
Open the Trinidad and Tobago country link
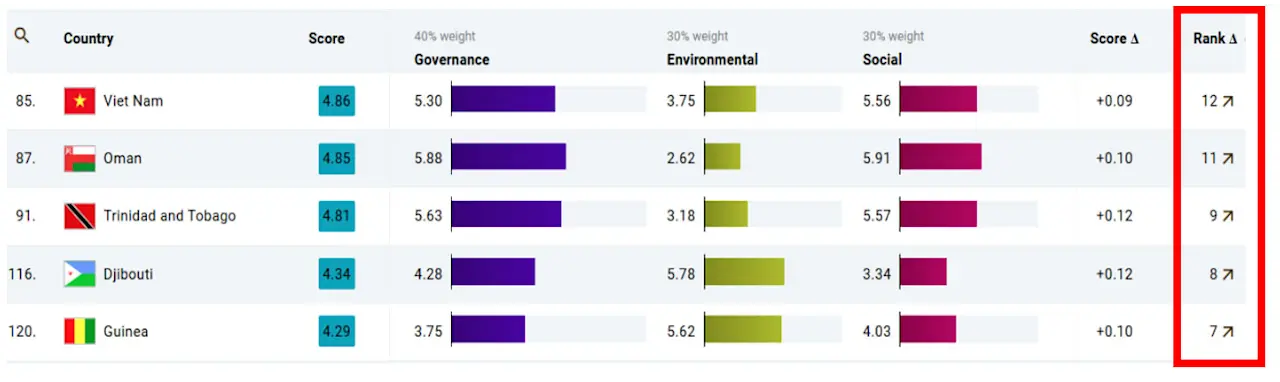(170, 216)
